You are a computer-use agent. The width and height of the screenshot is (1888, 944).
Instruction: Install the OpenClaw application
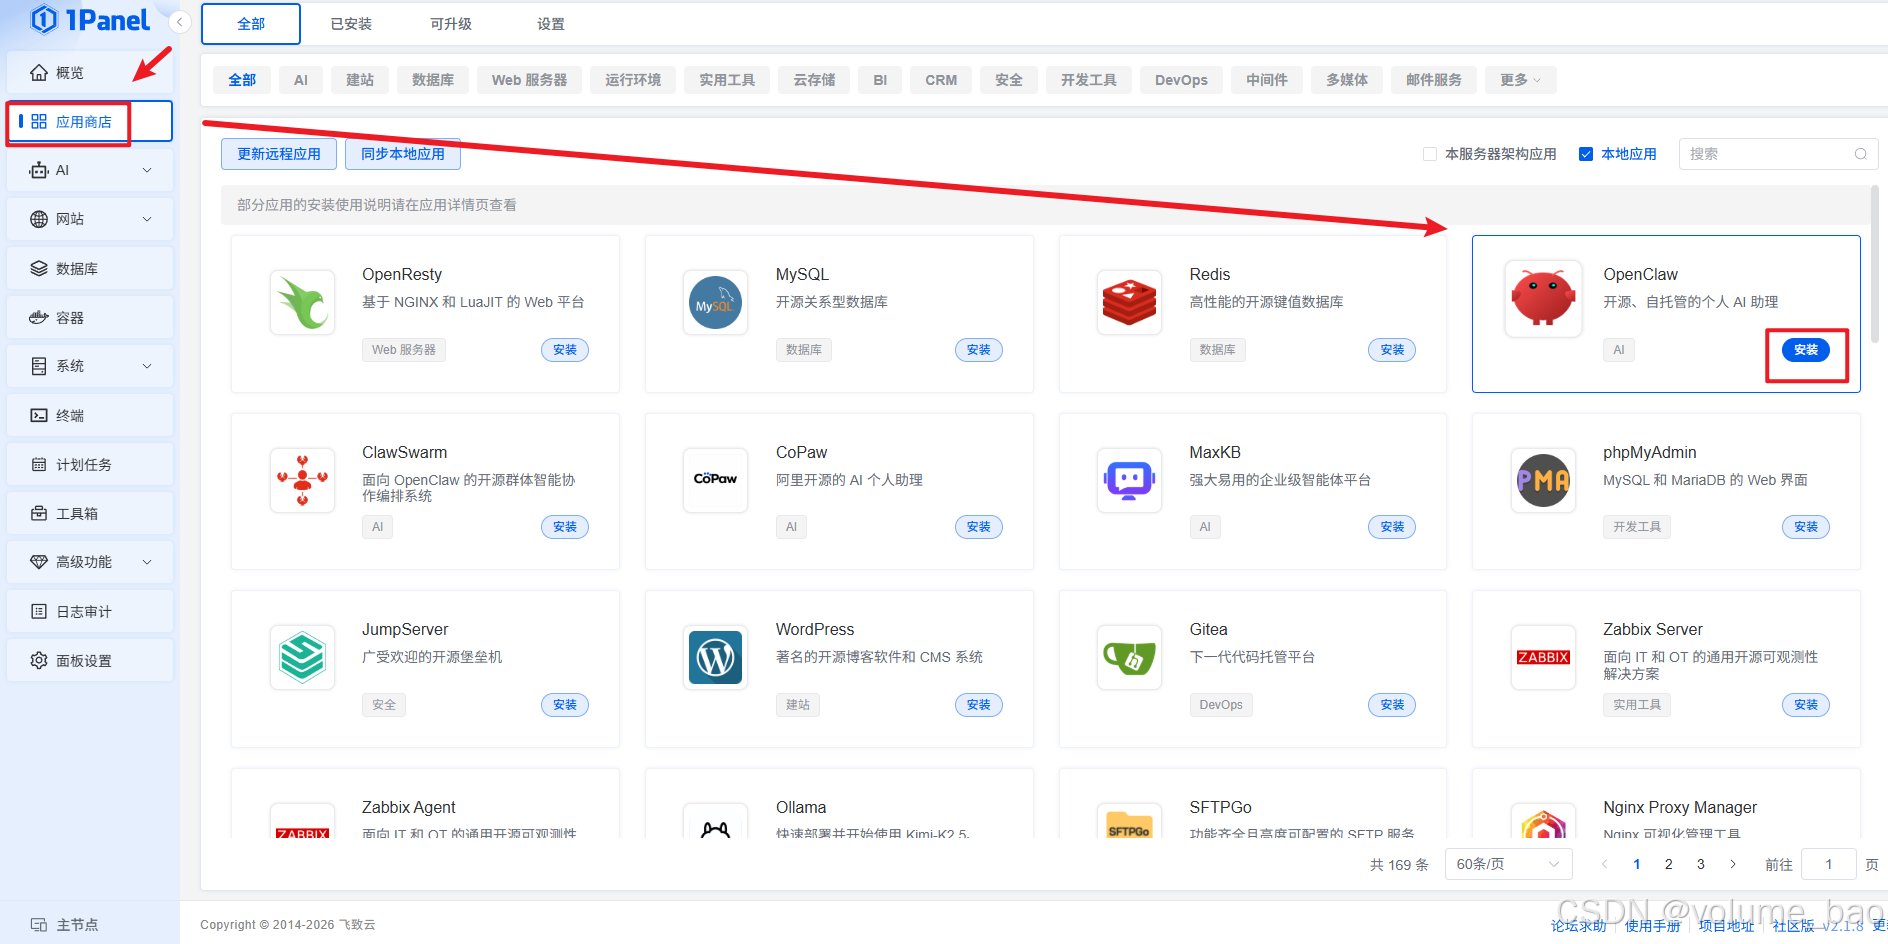point(1805,349)
